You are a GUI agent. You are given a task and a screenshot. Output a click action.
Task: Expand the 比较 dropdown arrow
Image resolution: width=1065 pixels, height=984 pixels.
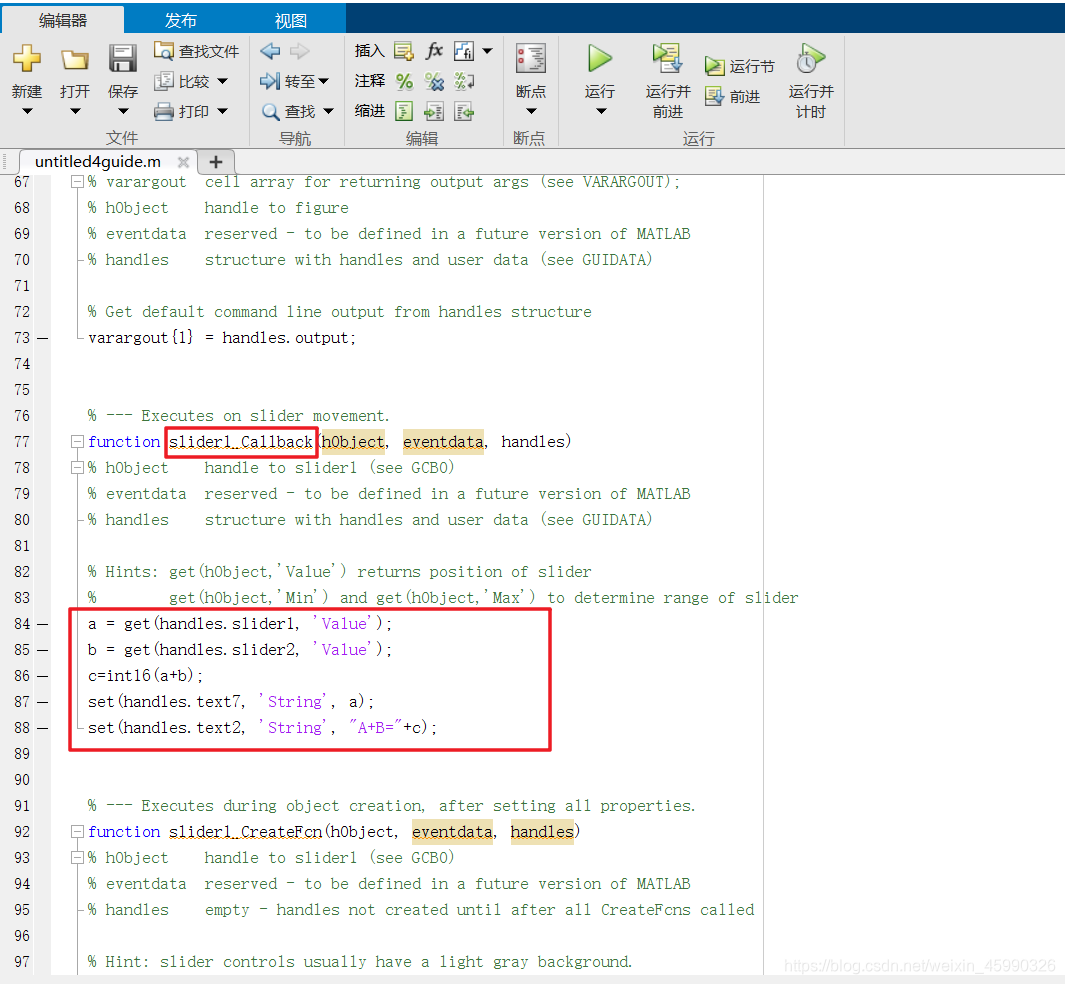[222, 81]
